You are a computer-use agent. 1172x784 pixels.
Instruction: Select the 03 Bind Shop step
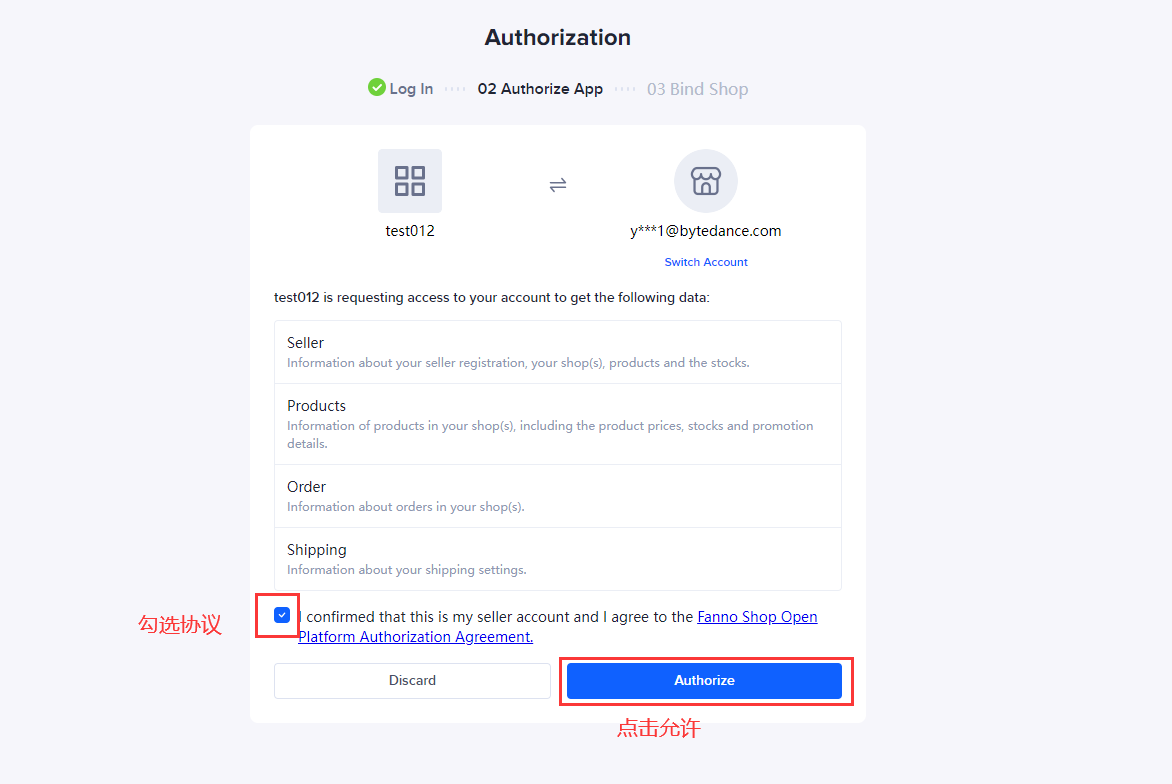pyautogui.click(x=697, y=89)
